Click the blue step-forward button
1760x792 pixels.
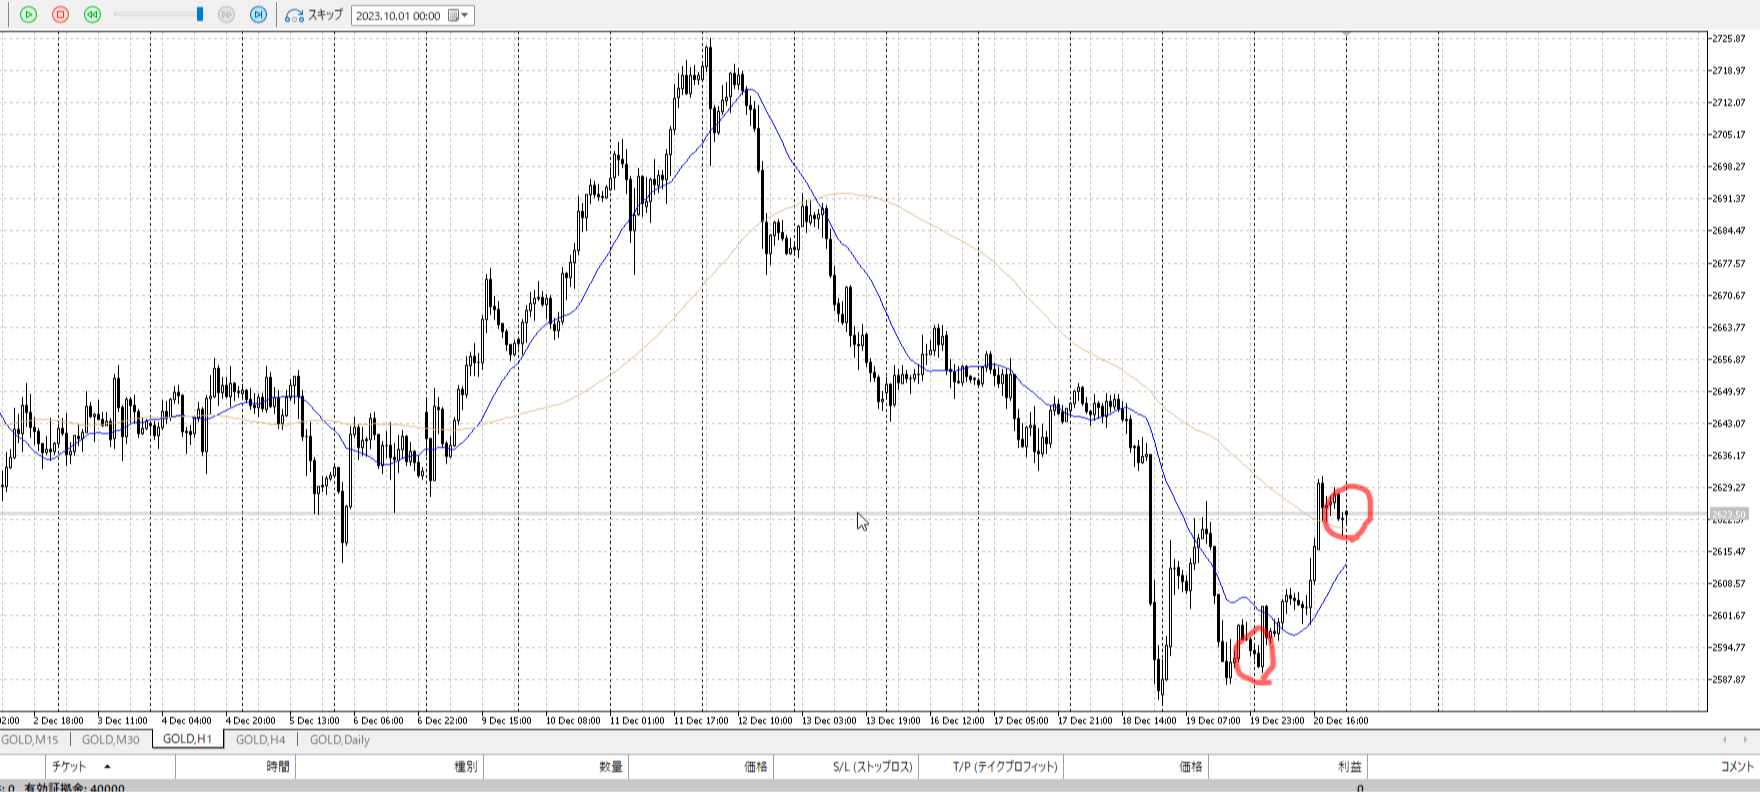pyautogui.click(x=258, y=15)
